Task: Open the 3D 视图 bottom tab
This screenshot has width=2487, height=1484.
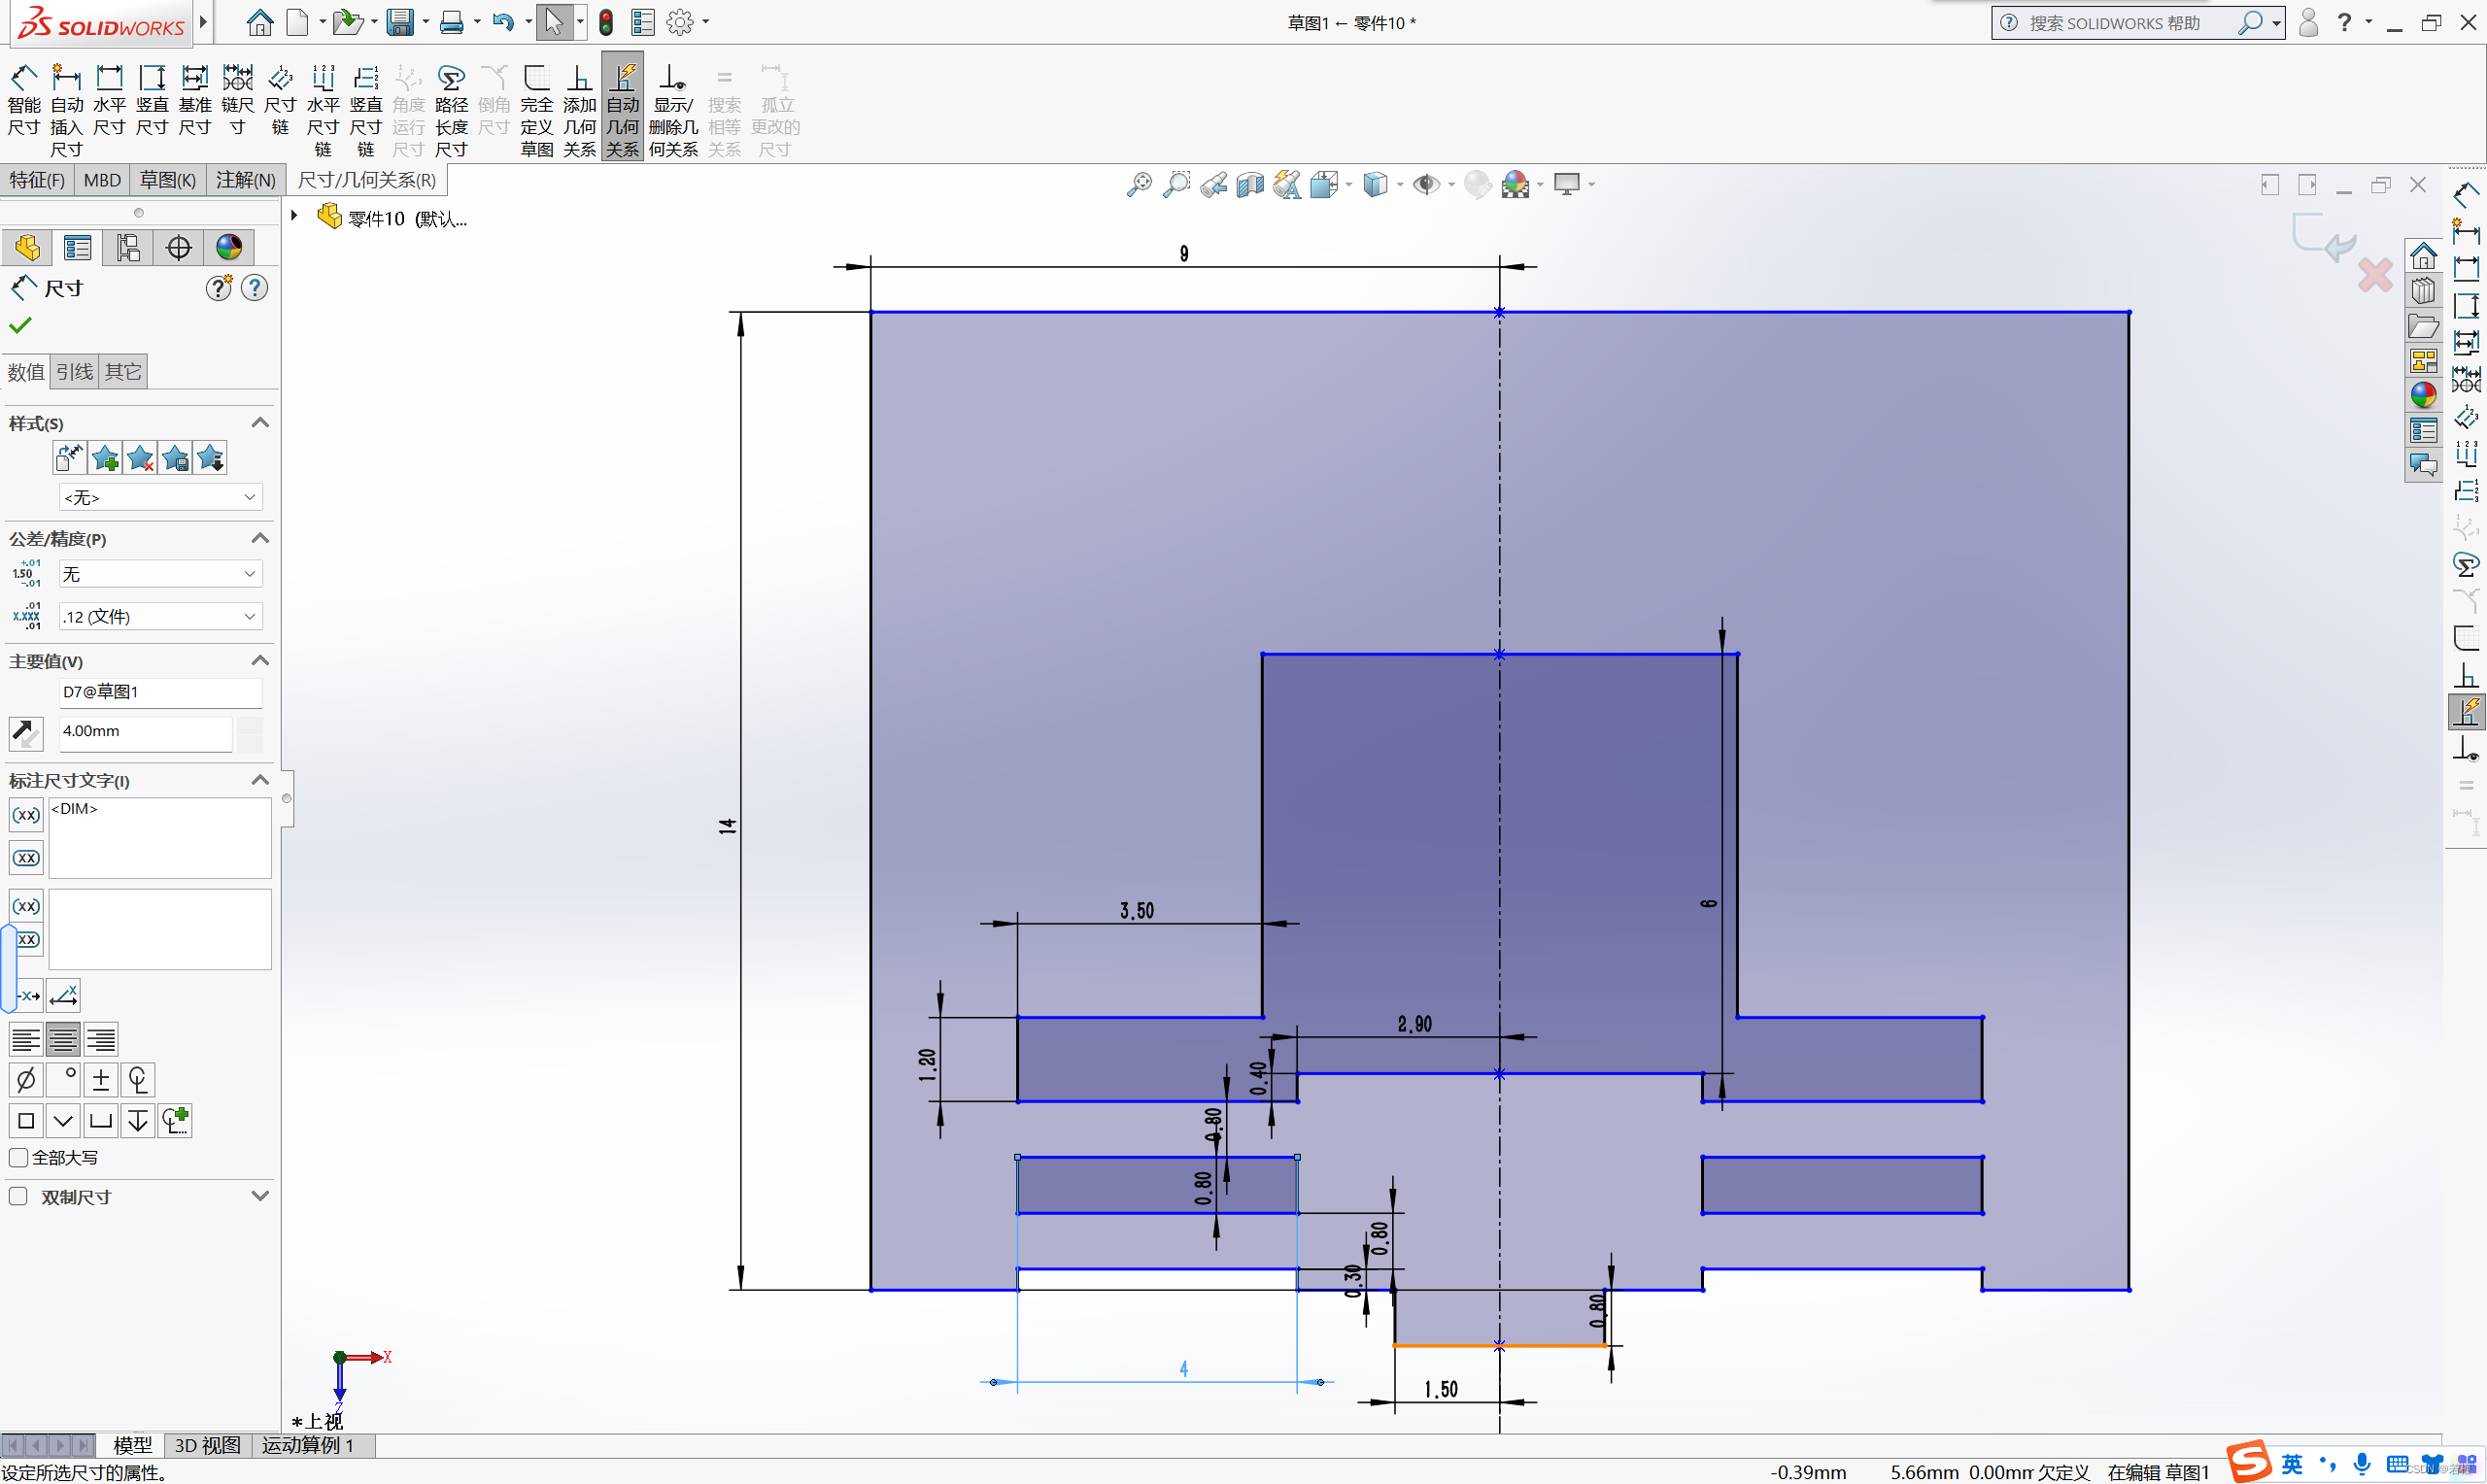Action: [207, 1445]
